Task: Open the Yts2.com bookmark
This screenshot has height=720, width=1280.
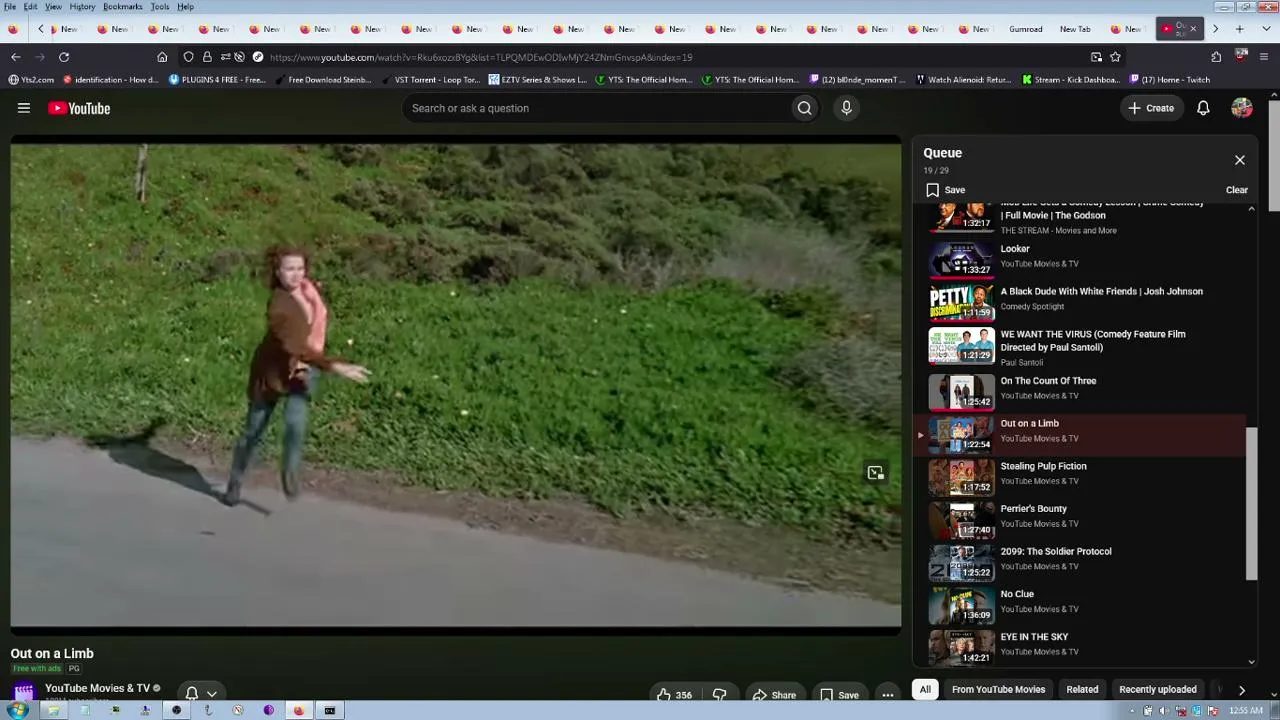Action: coord(31,80)
